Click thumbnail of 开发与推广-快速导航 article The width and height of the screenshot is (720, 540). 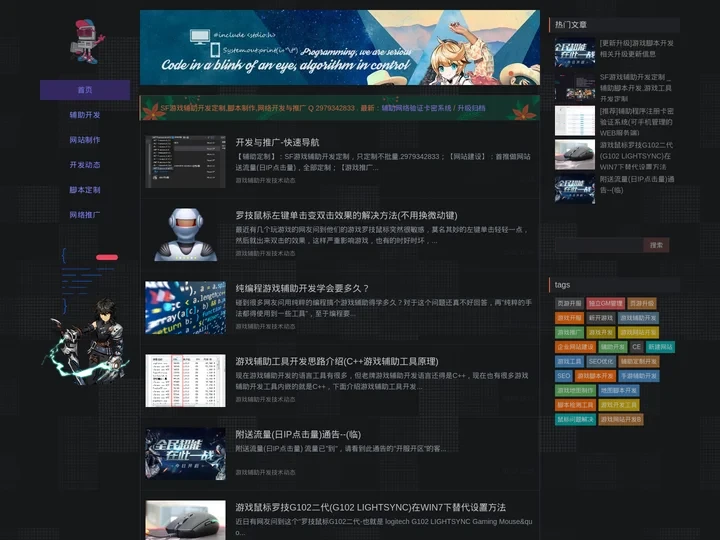186,162
